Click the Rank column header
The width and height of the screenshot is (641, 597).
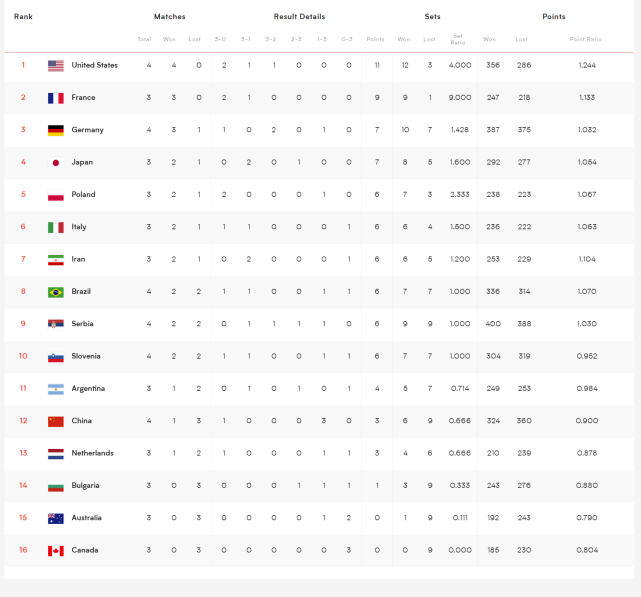click(23, 17)
